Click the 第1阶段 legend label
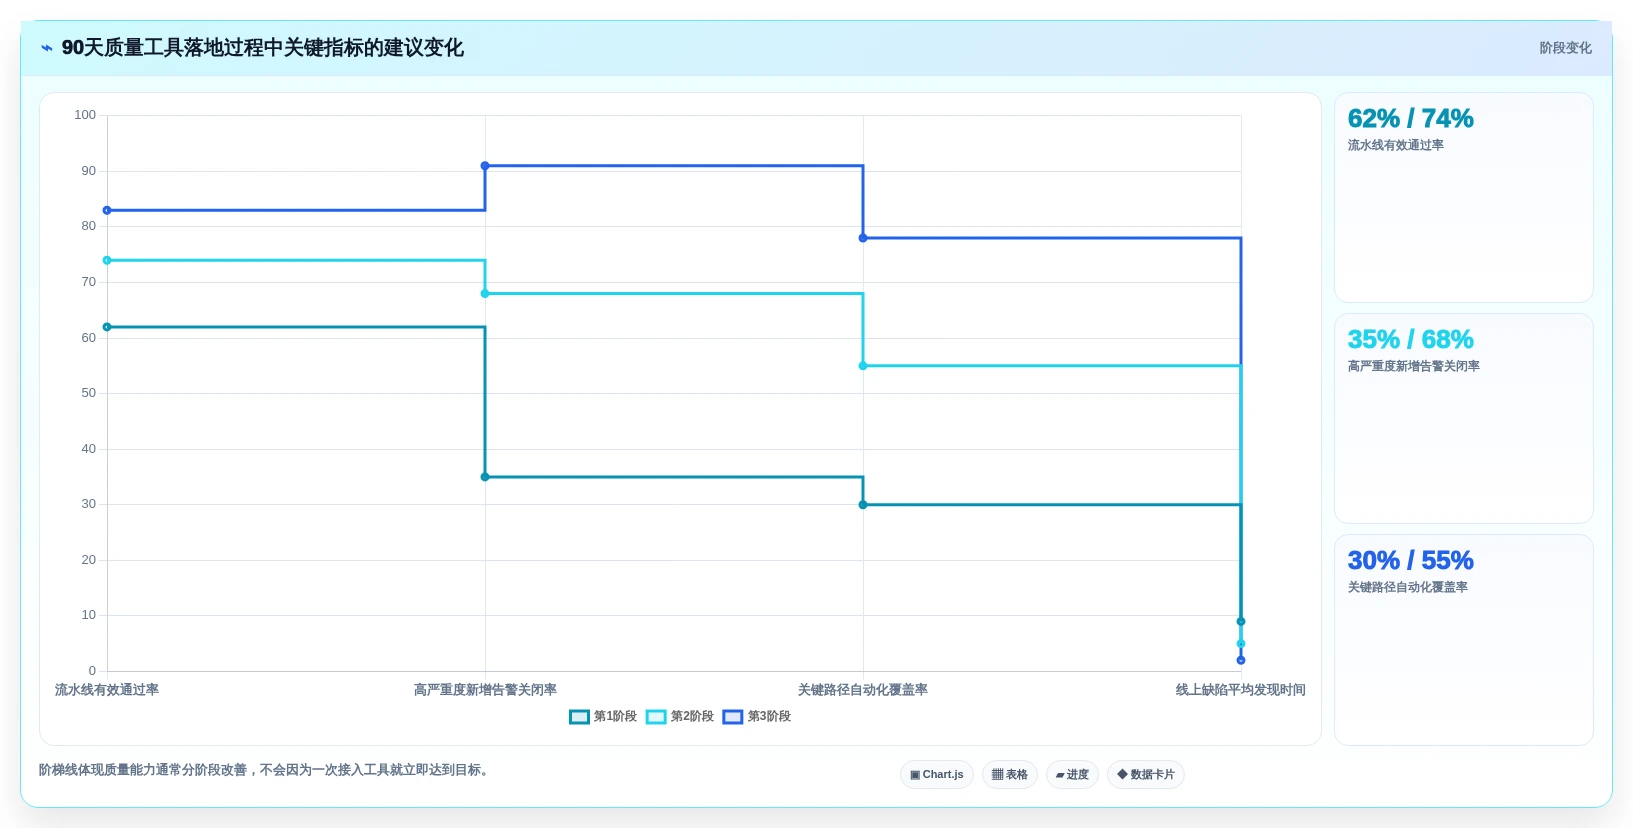 [615, 717]
